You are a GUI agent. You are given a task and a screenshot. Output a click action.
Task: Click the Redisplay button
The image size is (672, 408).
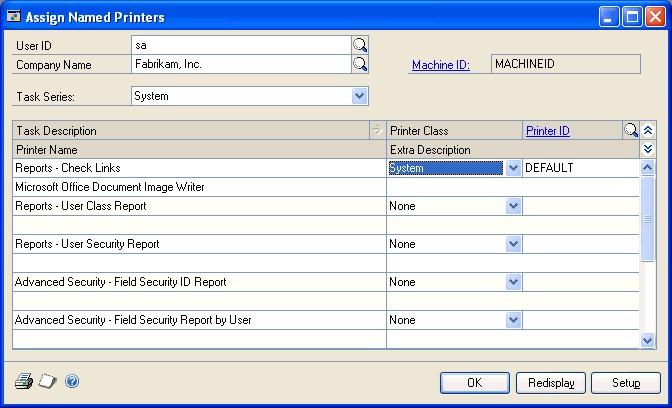tap(551, 383)
